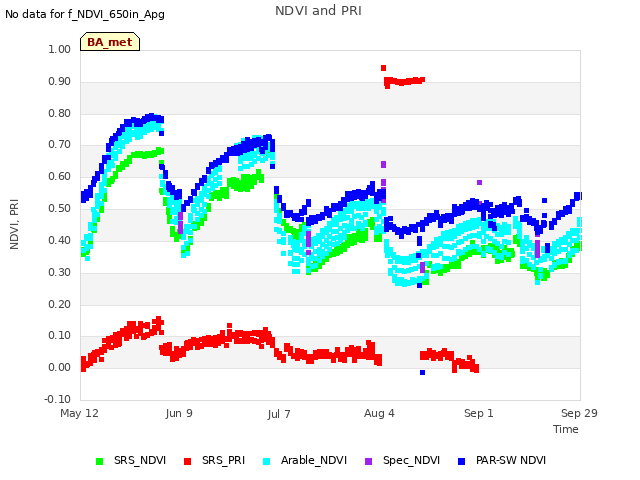Click the 0.20 y-axis tick label
The image size is (640, 480).
click(60, 304)
